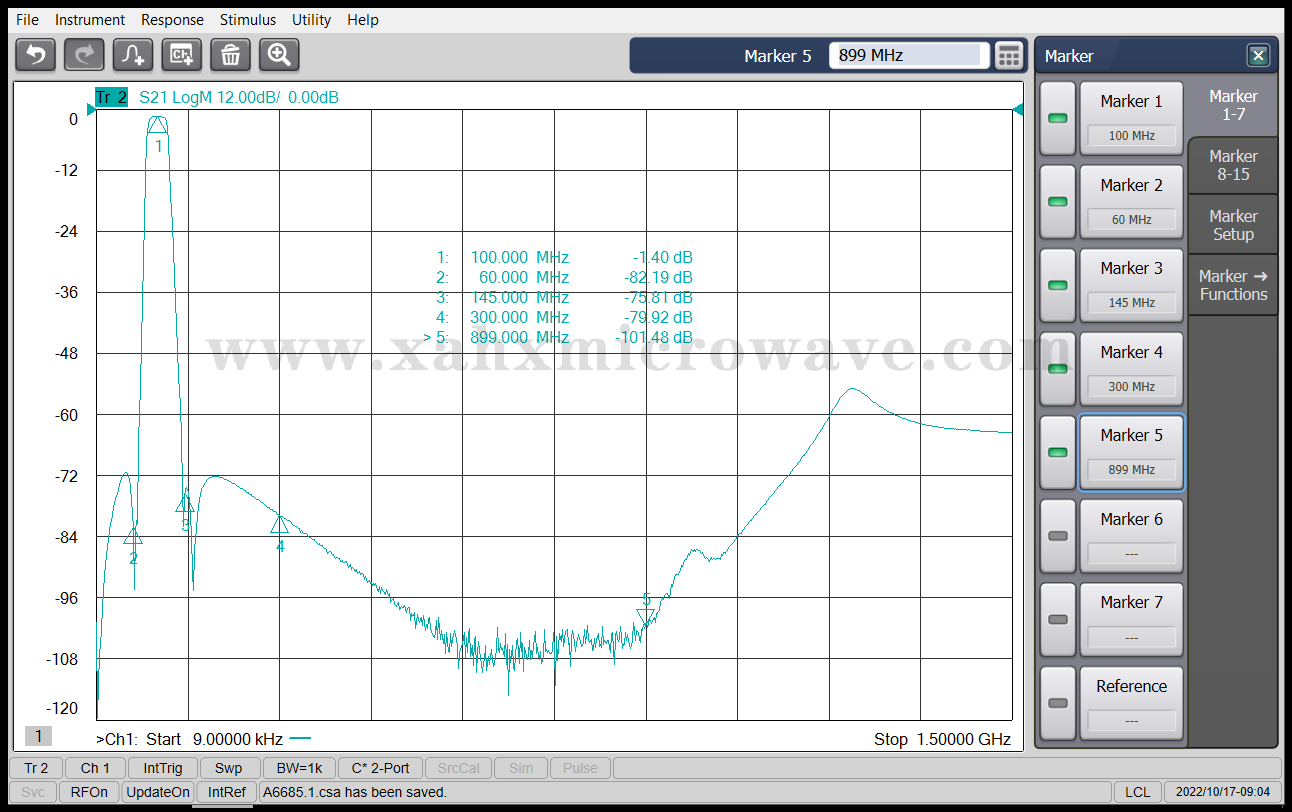Click the add trace icon
Image resolution: width=1292 pixels, height=812 pixels.
click(x=133, y=55)
